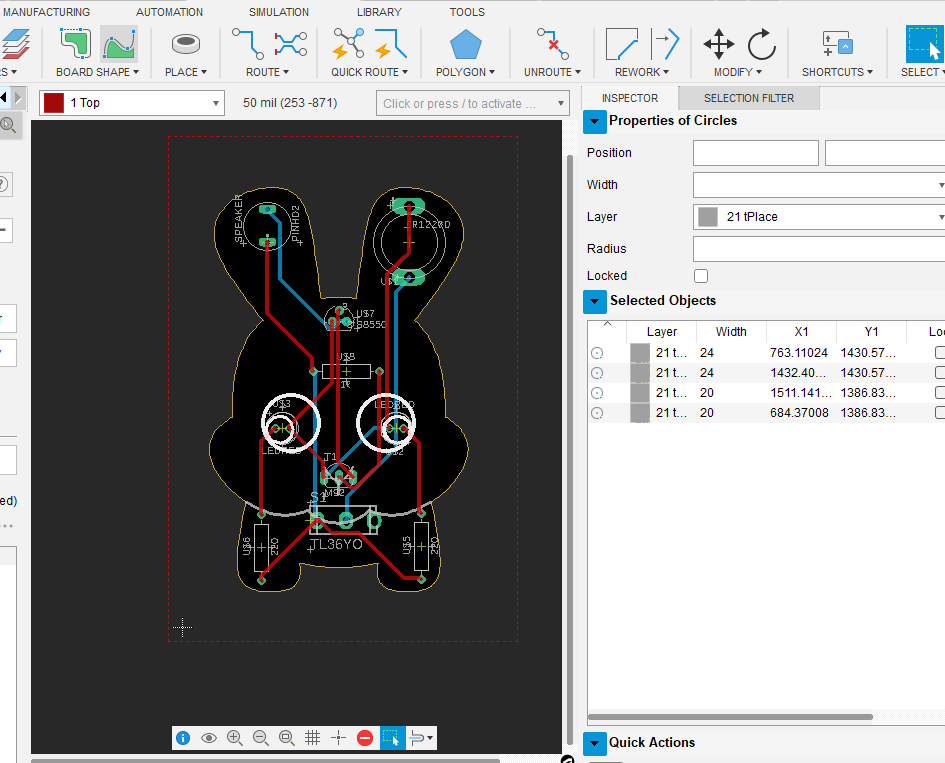Collapse the Selected Objects section

(x=595, y=301)
